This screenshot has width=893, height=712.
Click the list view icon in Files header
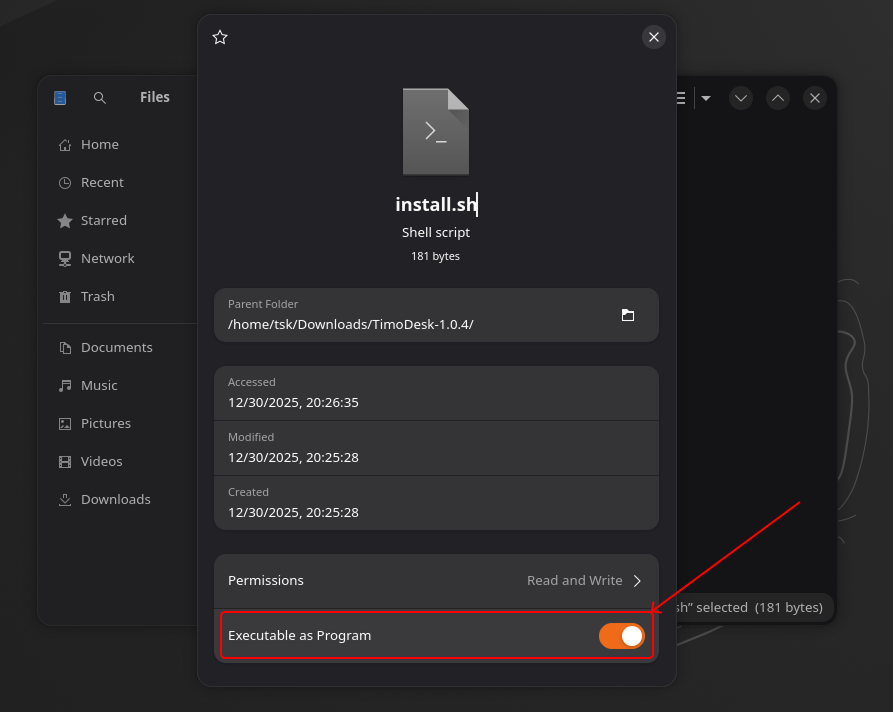(x=681, y=98)
